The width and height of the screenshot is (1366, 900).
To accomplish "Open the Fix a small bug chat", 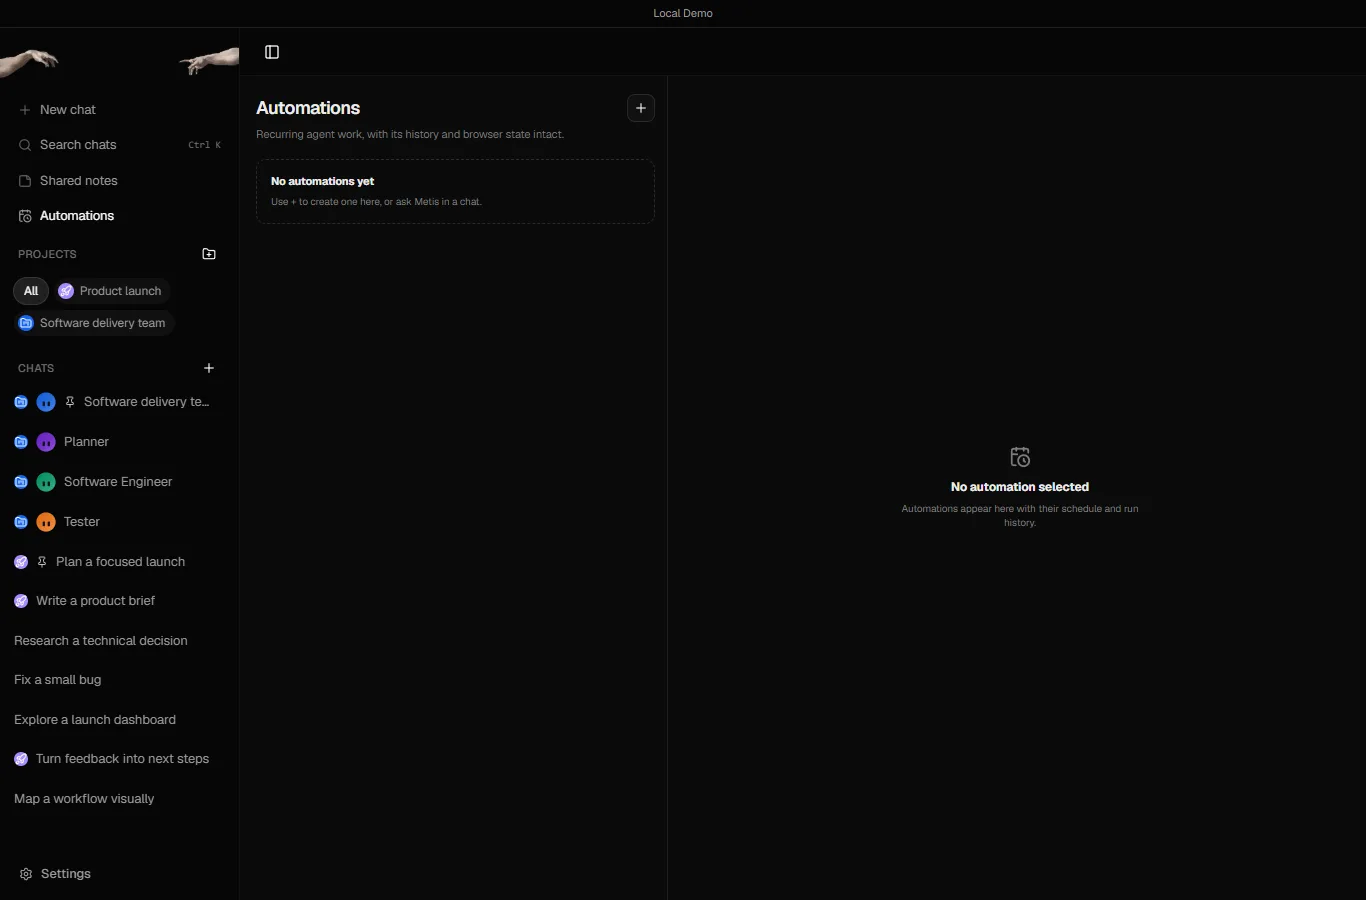I will click(x=119, y=680).
